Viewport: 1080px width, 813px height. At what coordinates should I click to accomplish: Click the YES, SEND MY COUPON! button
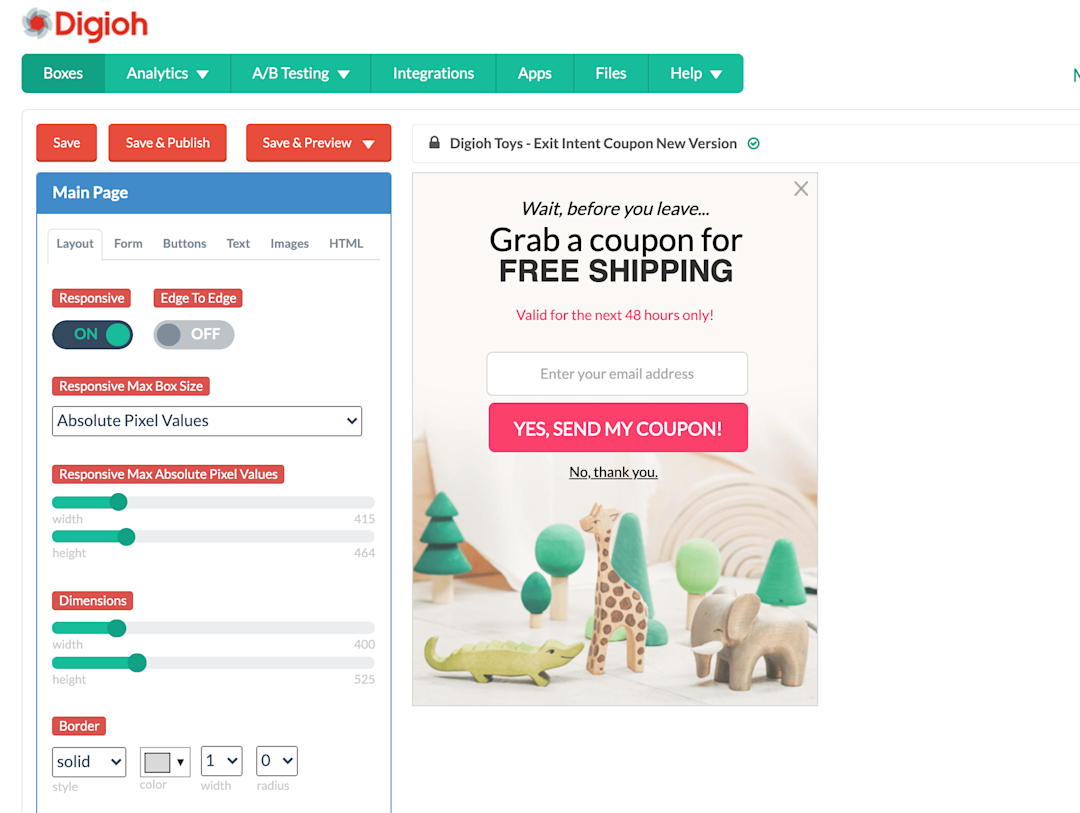click(x=618, y=428)
